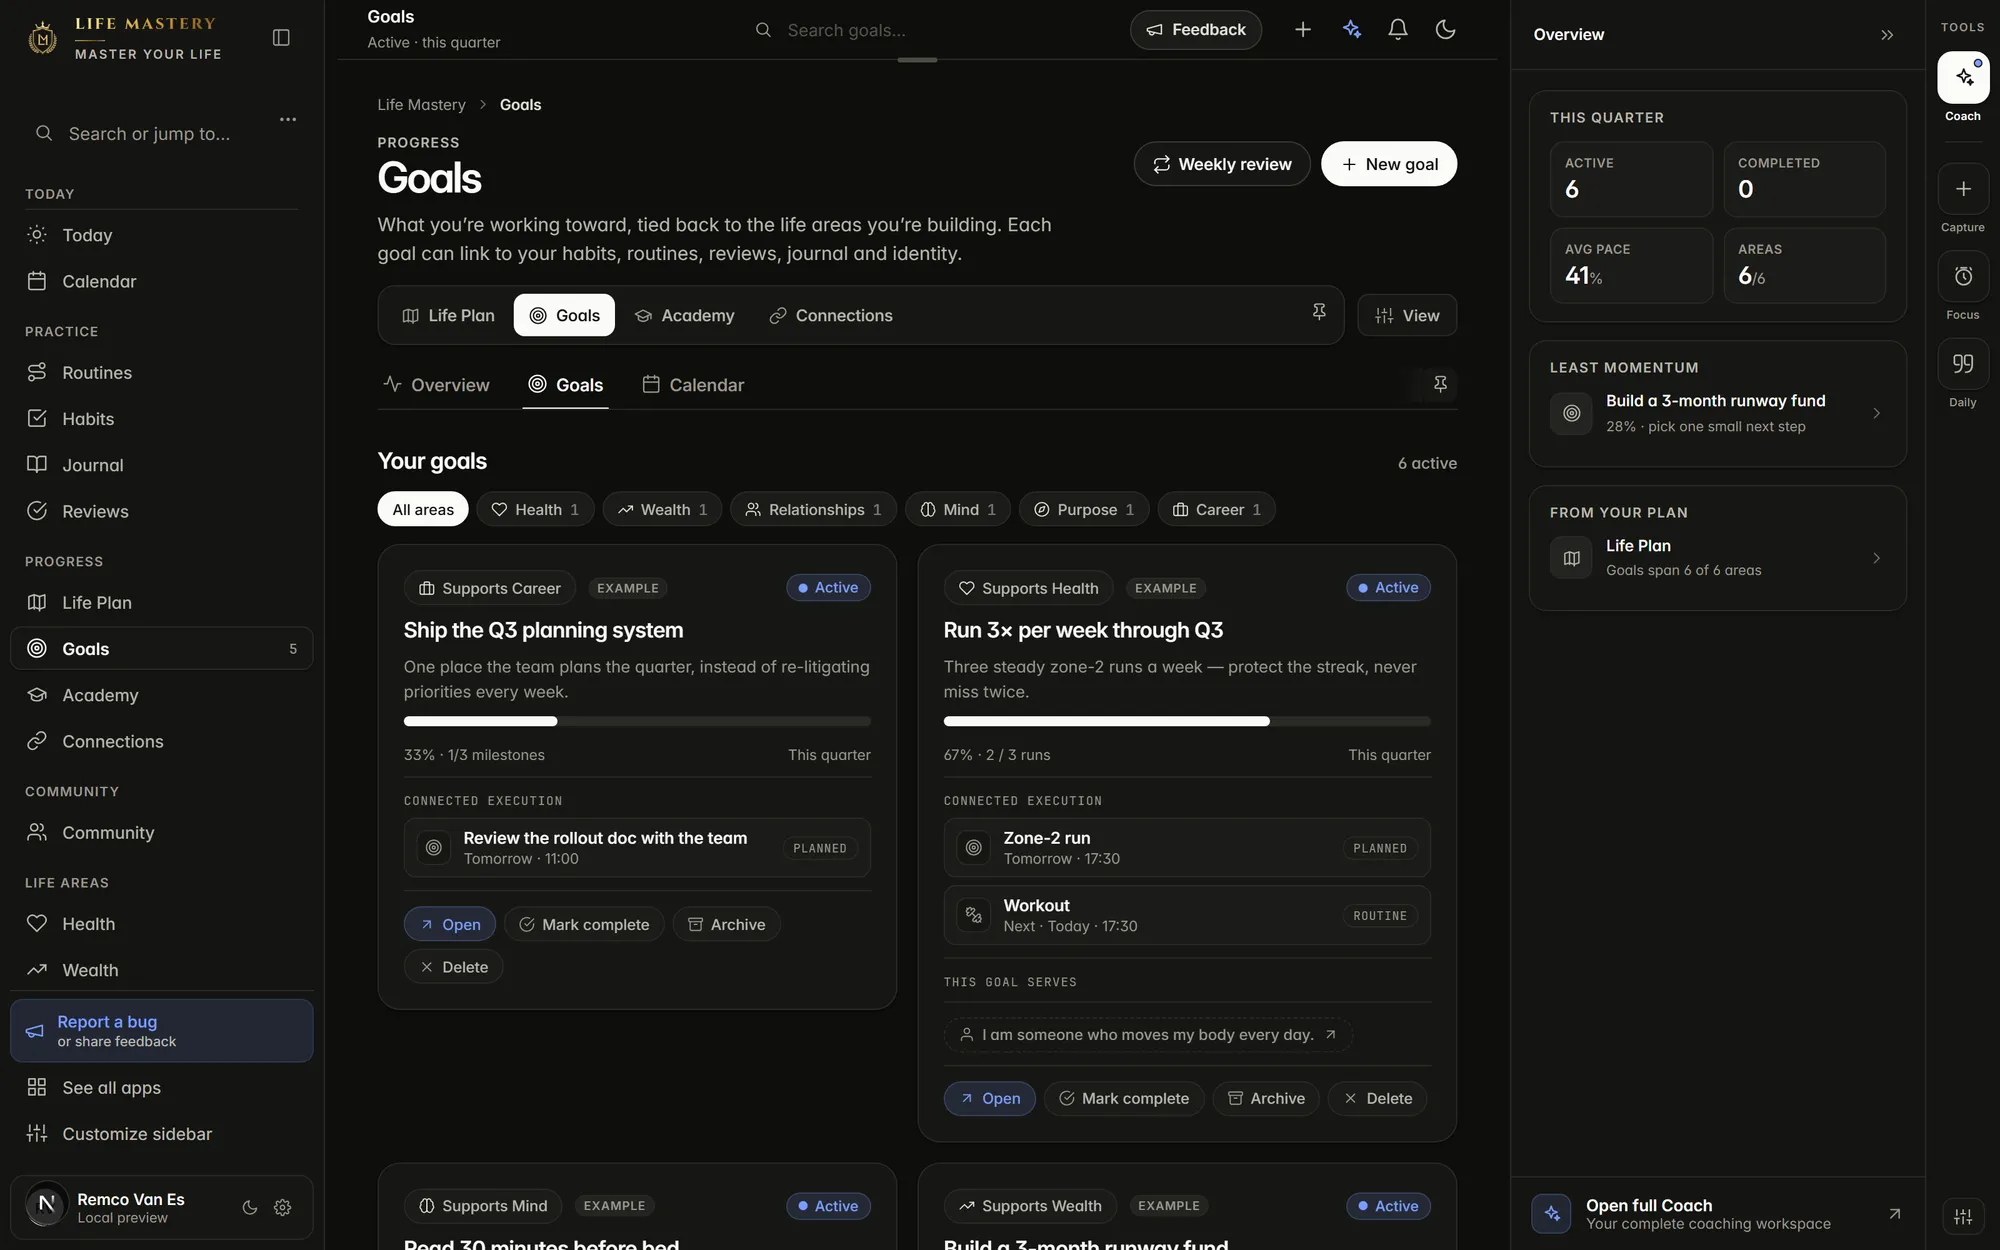Open the Overview sub-tab
The width and height of the screenshot is (2000, 1250).
(x=437, y=385)
